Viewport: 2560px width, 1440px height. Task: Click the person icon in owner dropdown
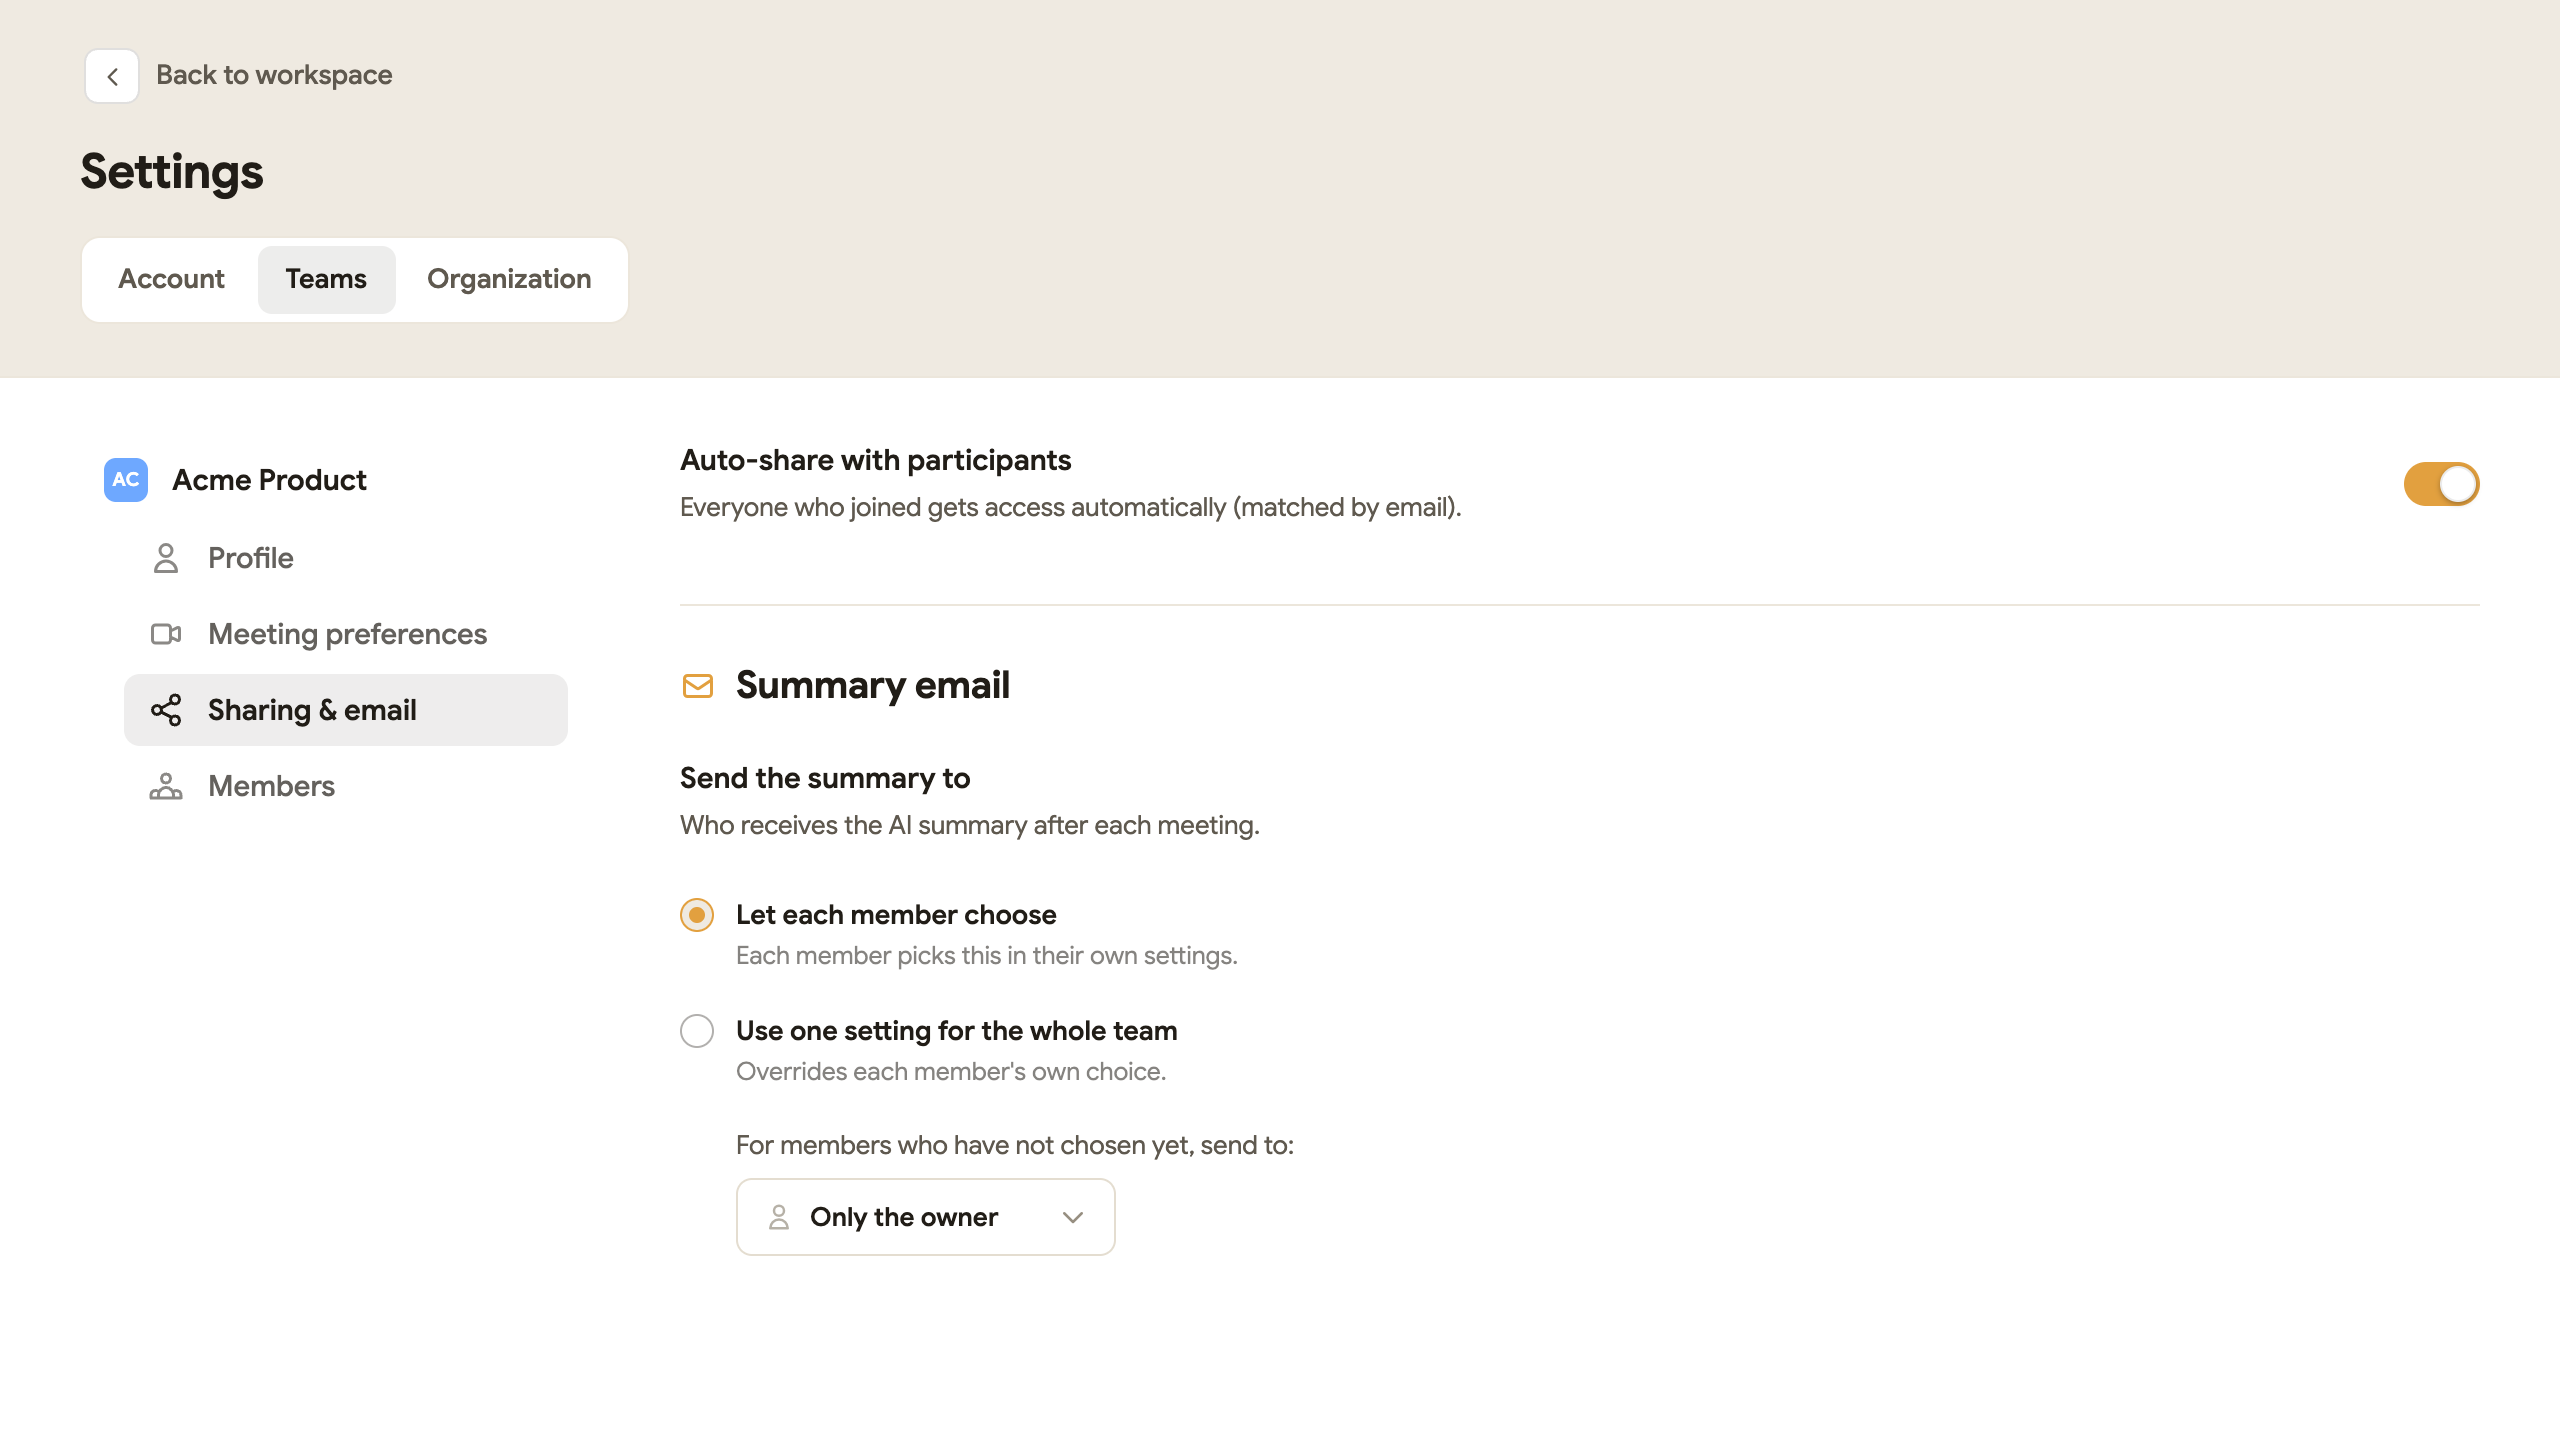779,1217
